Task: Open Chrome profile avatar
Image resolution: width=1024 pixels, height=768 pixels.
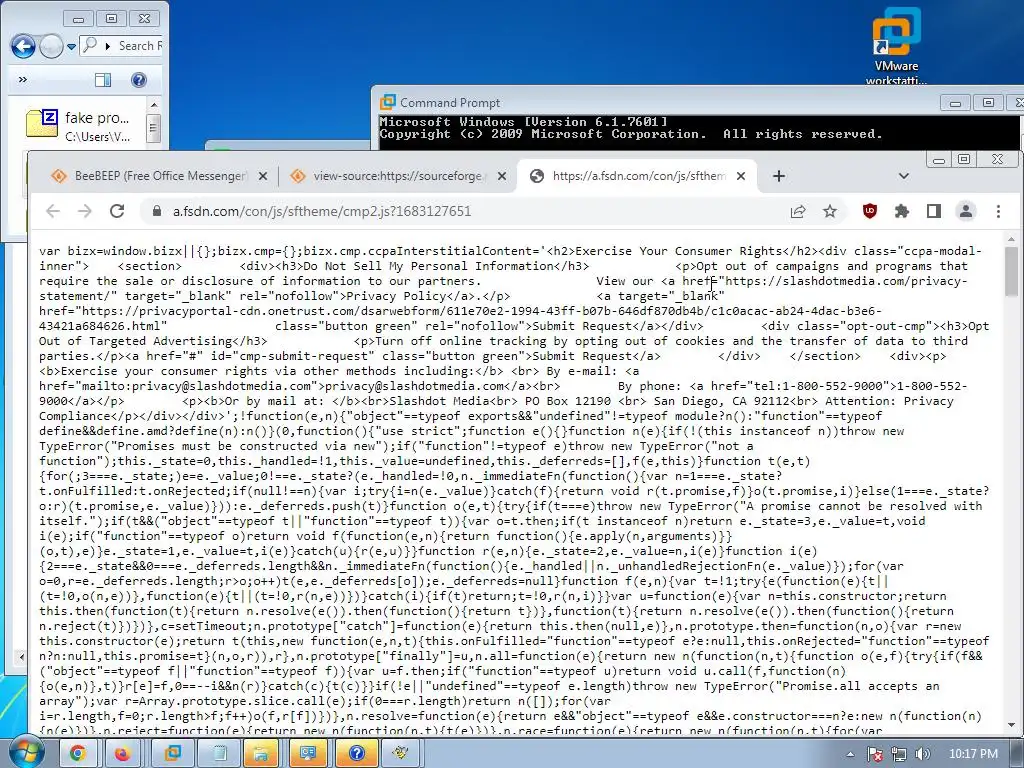Action: [966, 211]
